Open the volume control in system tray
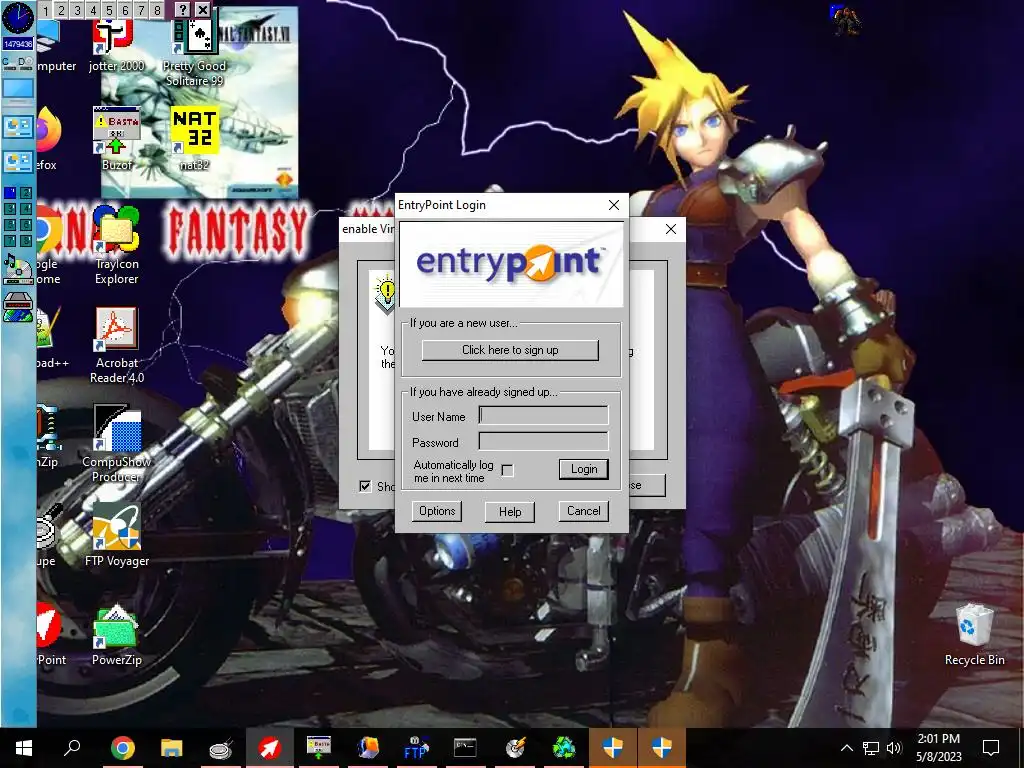 tap(894, 748)
